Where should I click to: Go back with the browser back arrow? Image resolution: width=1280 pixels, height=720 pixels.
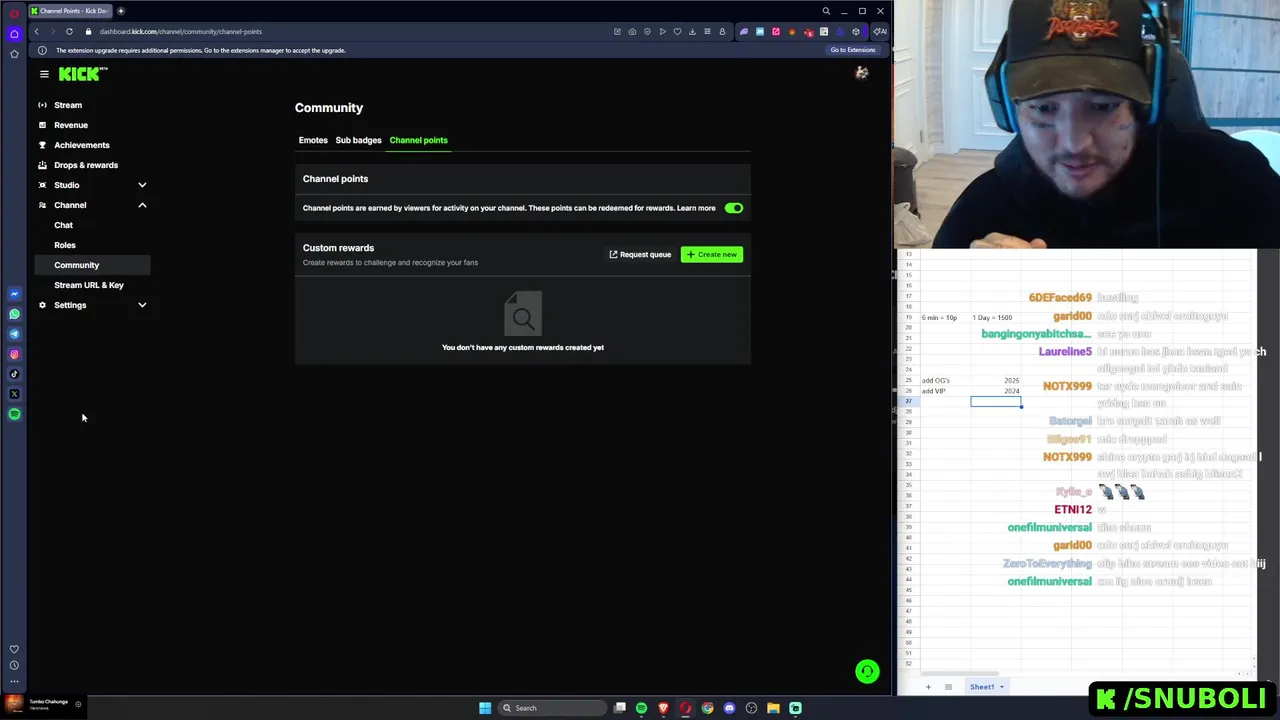37,31
